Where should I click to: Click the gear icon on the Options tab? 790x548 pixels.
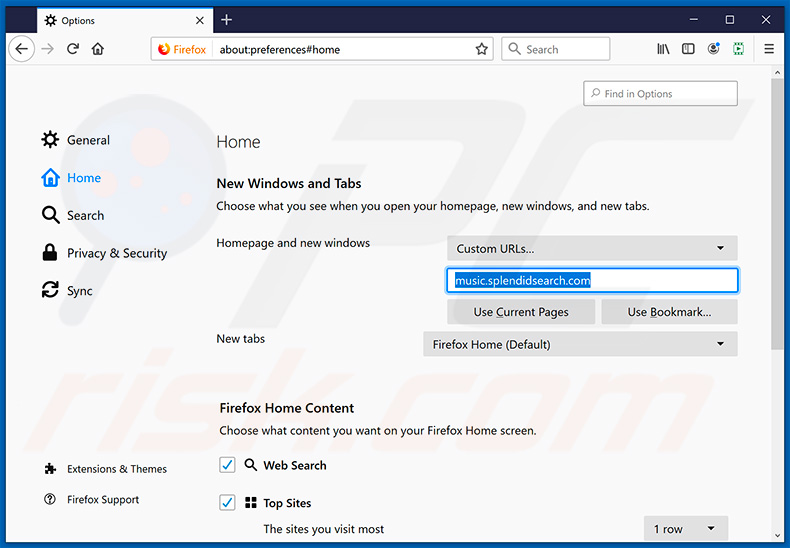tap(50, 20)
